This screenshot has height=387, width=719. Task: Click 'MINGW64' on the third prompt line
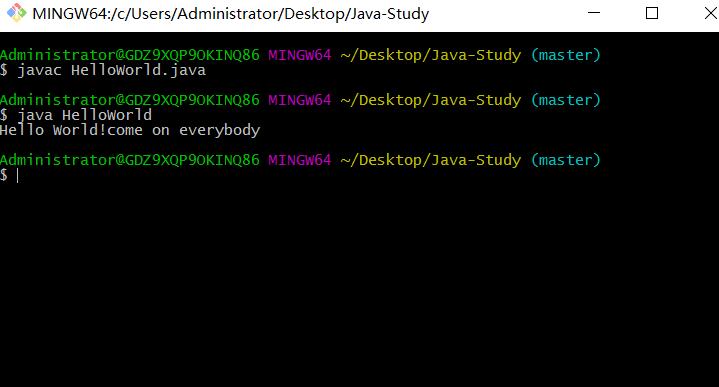pyautogui.click(x=299, y=160)
